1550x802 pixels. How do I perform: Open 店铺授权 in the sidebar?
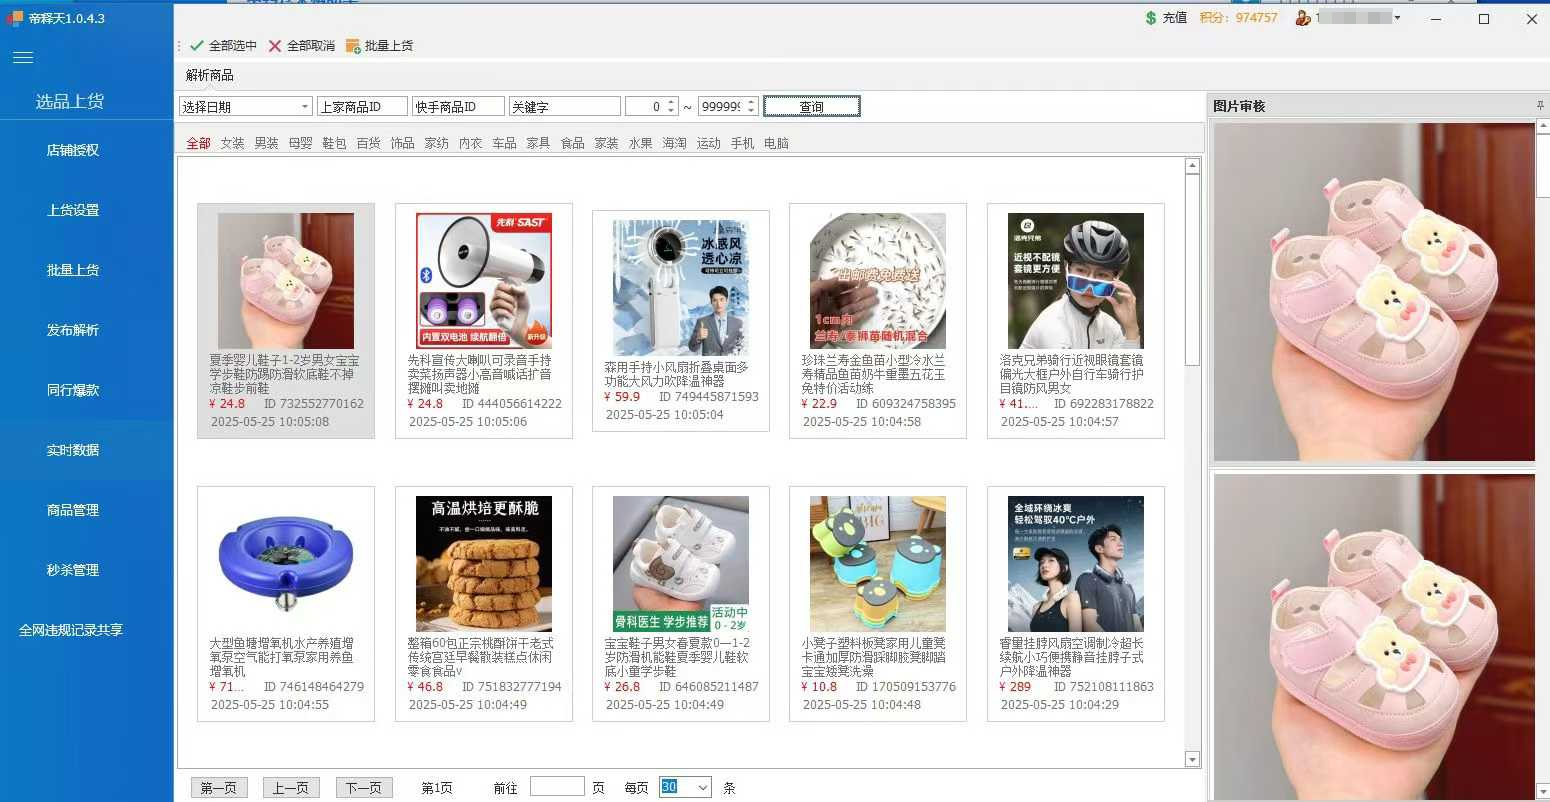tap(73, 150)
